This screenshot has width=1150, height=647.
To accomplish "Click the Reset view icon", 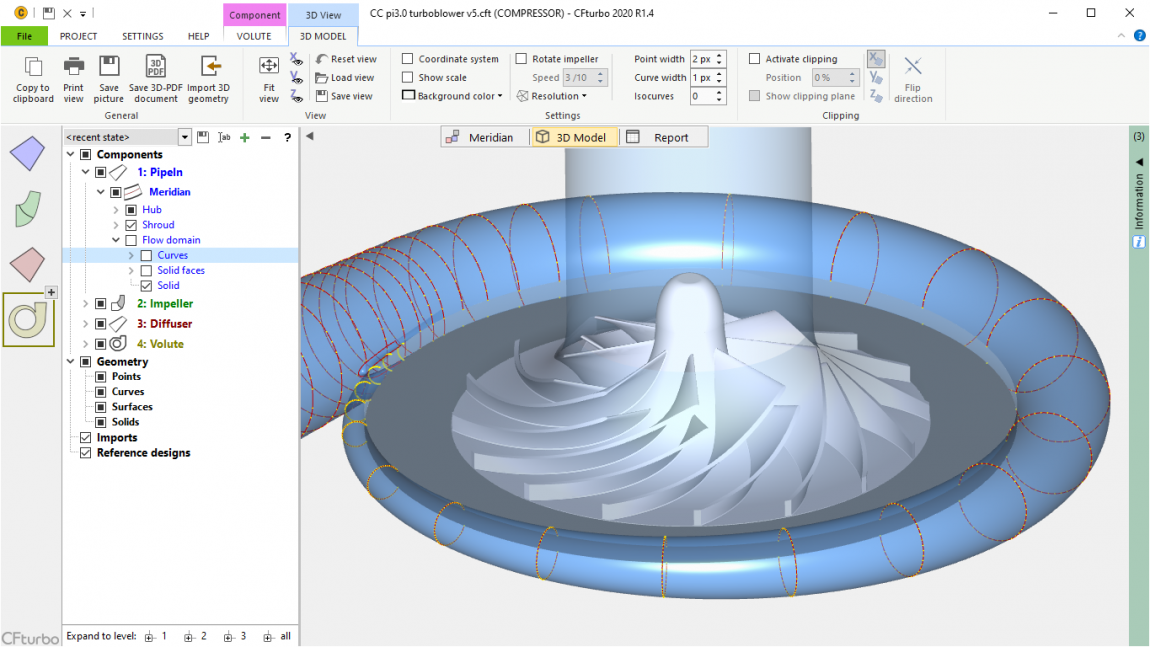I will pyautogui.click(x=346, y=58).
